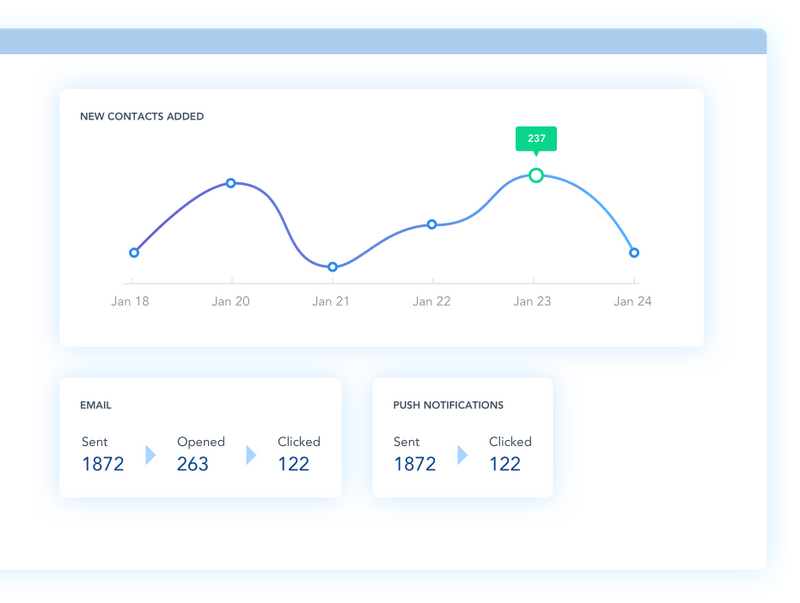The image size is (800, 603).
Task: Select the green highlighted Jan 23 data point
Action: pyautogui.click(x=536, y=175)
